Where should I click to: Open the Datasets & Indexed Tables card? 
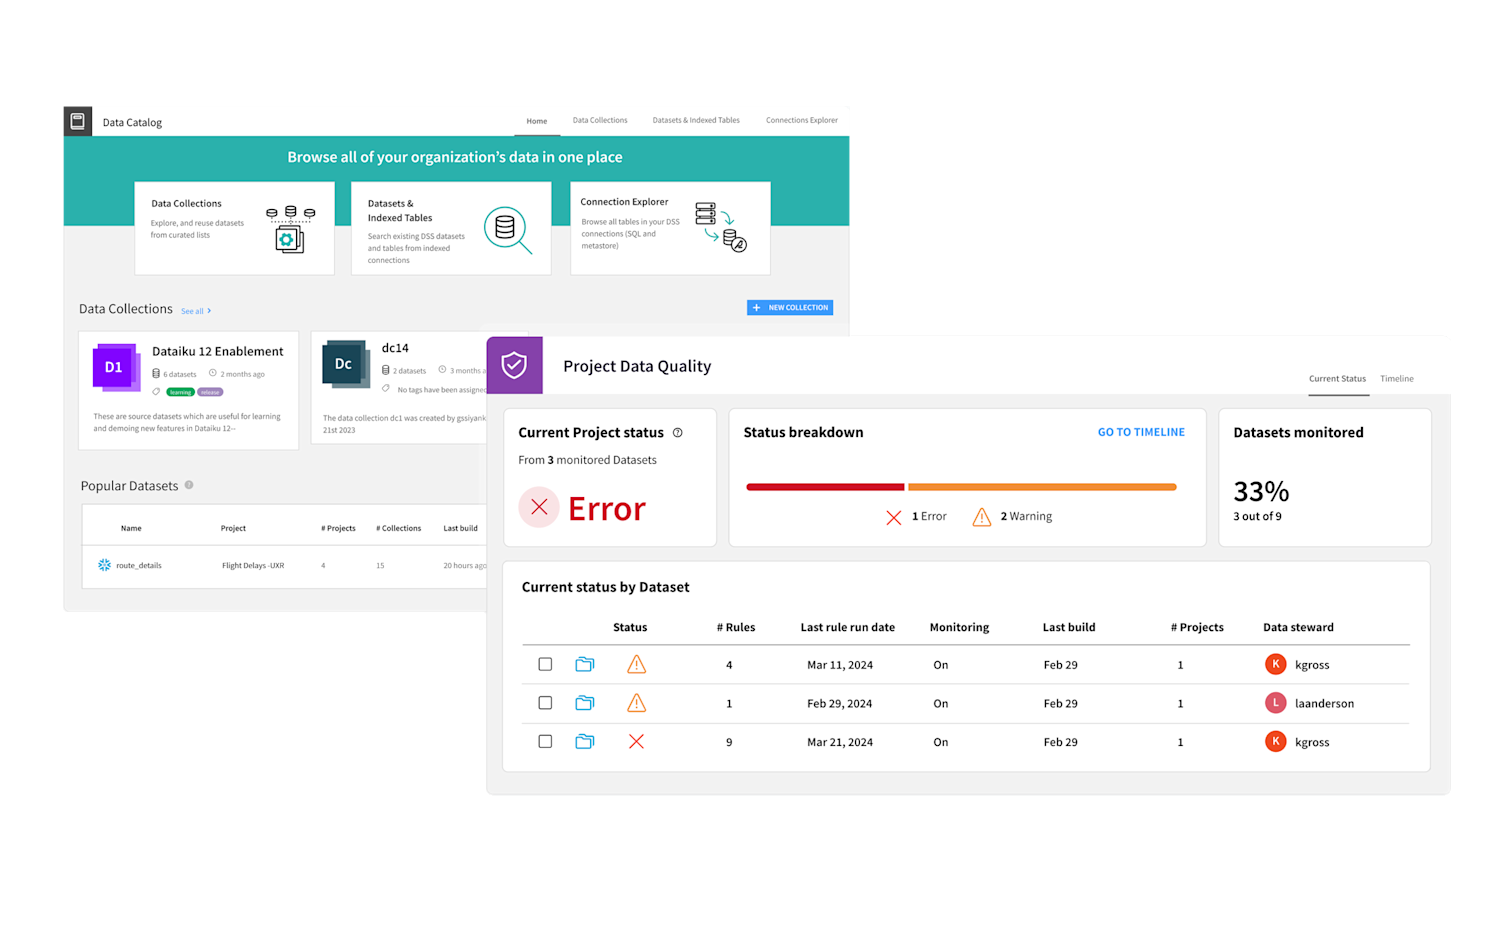point(451,228)
